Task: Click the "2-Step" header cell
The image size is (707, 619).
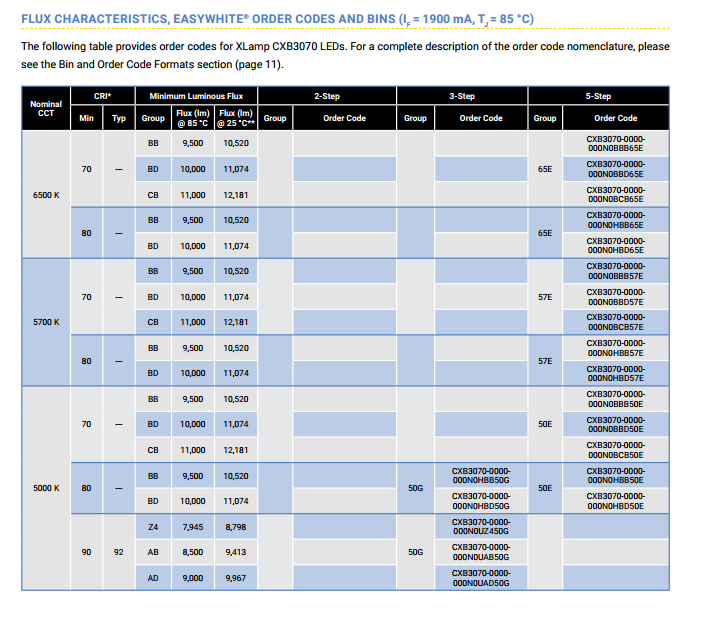Action: 327,96
